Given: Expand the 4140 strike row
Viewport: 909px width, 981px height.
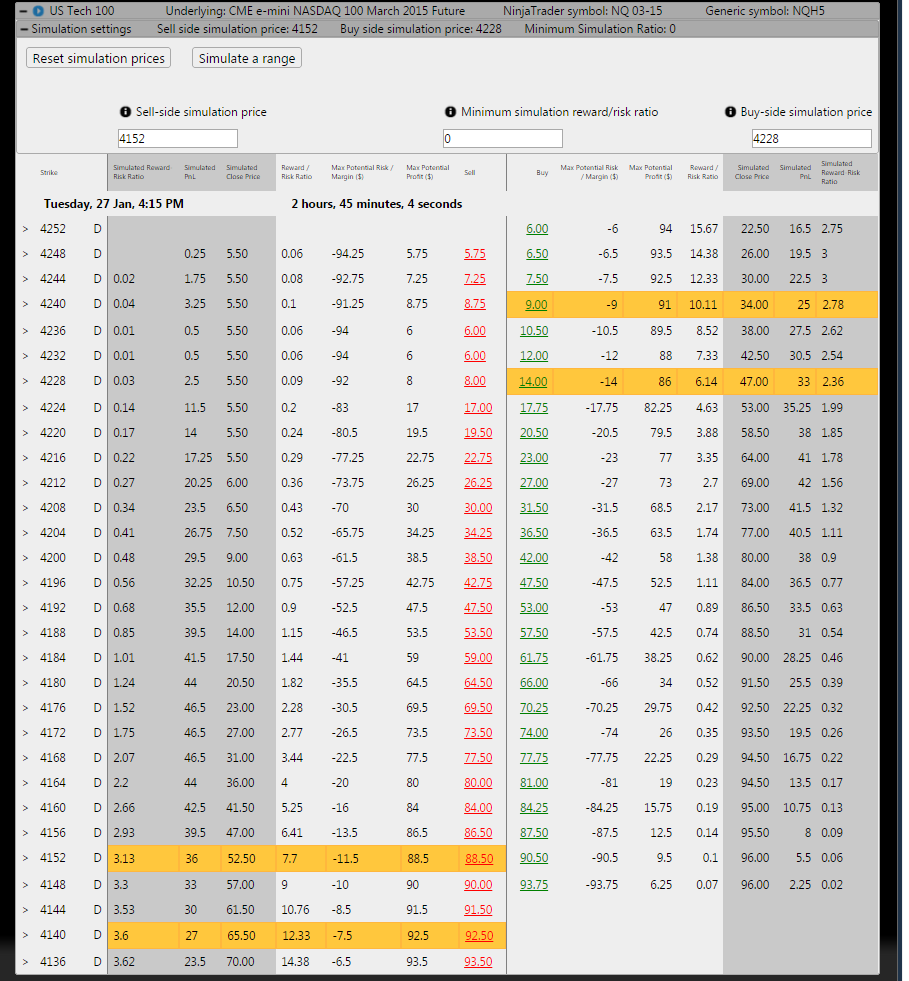Looking at the screenshot, I should click(26, 935).
